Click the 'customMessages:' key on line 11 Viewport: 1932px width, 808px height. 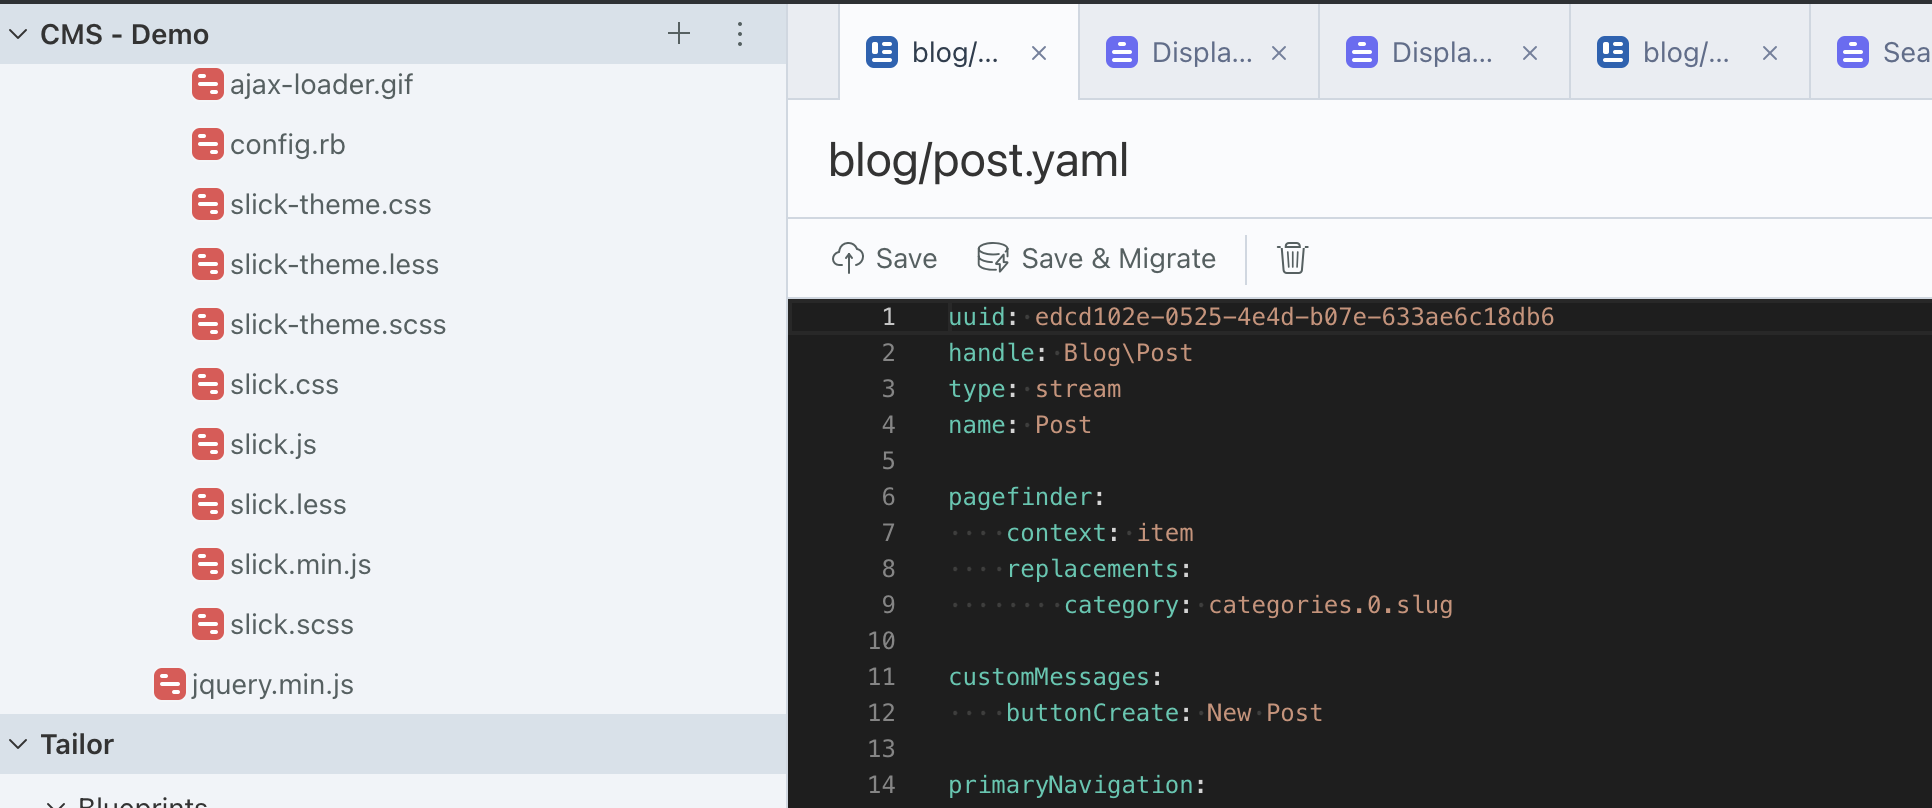point(1055,677)
